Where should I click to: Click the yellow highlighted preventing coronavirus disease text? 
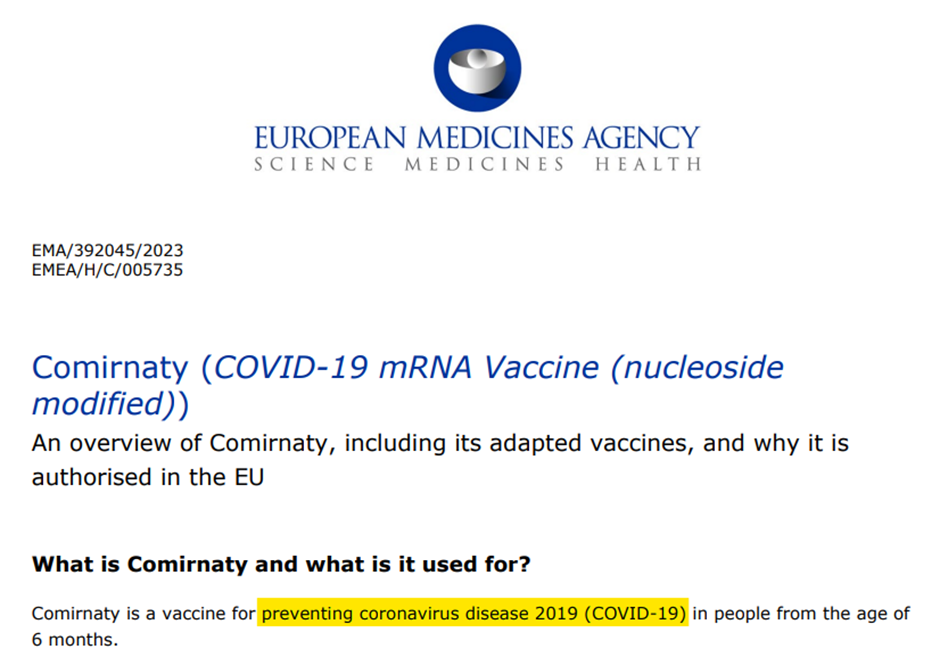pyautogui.click(x=423, y=612)
